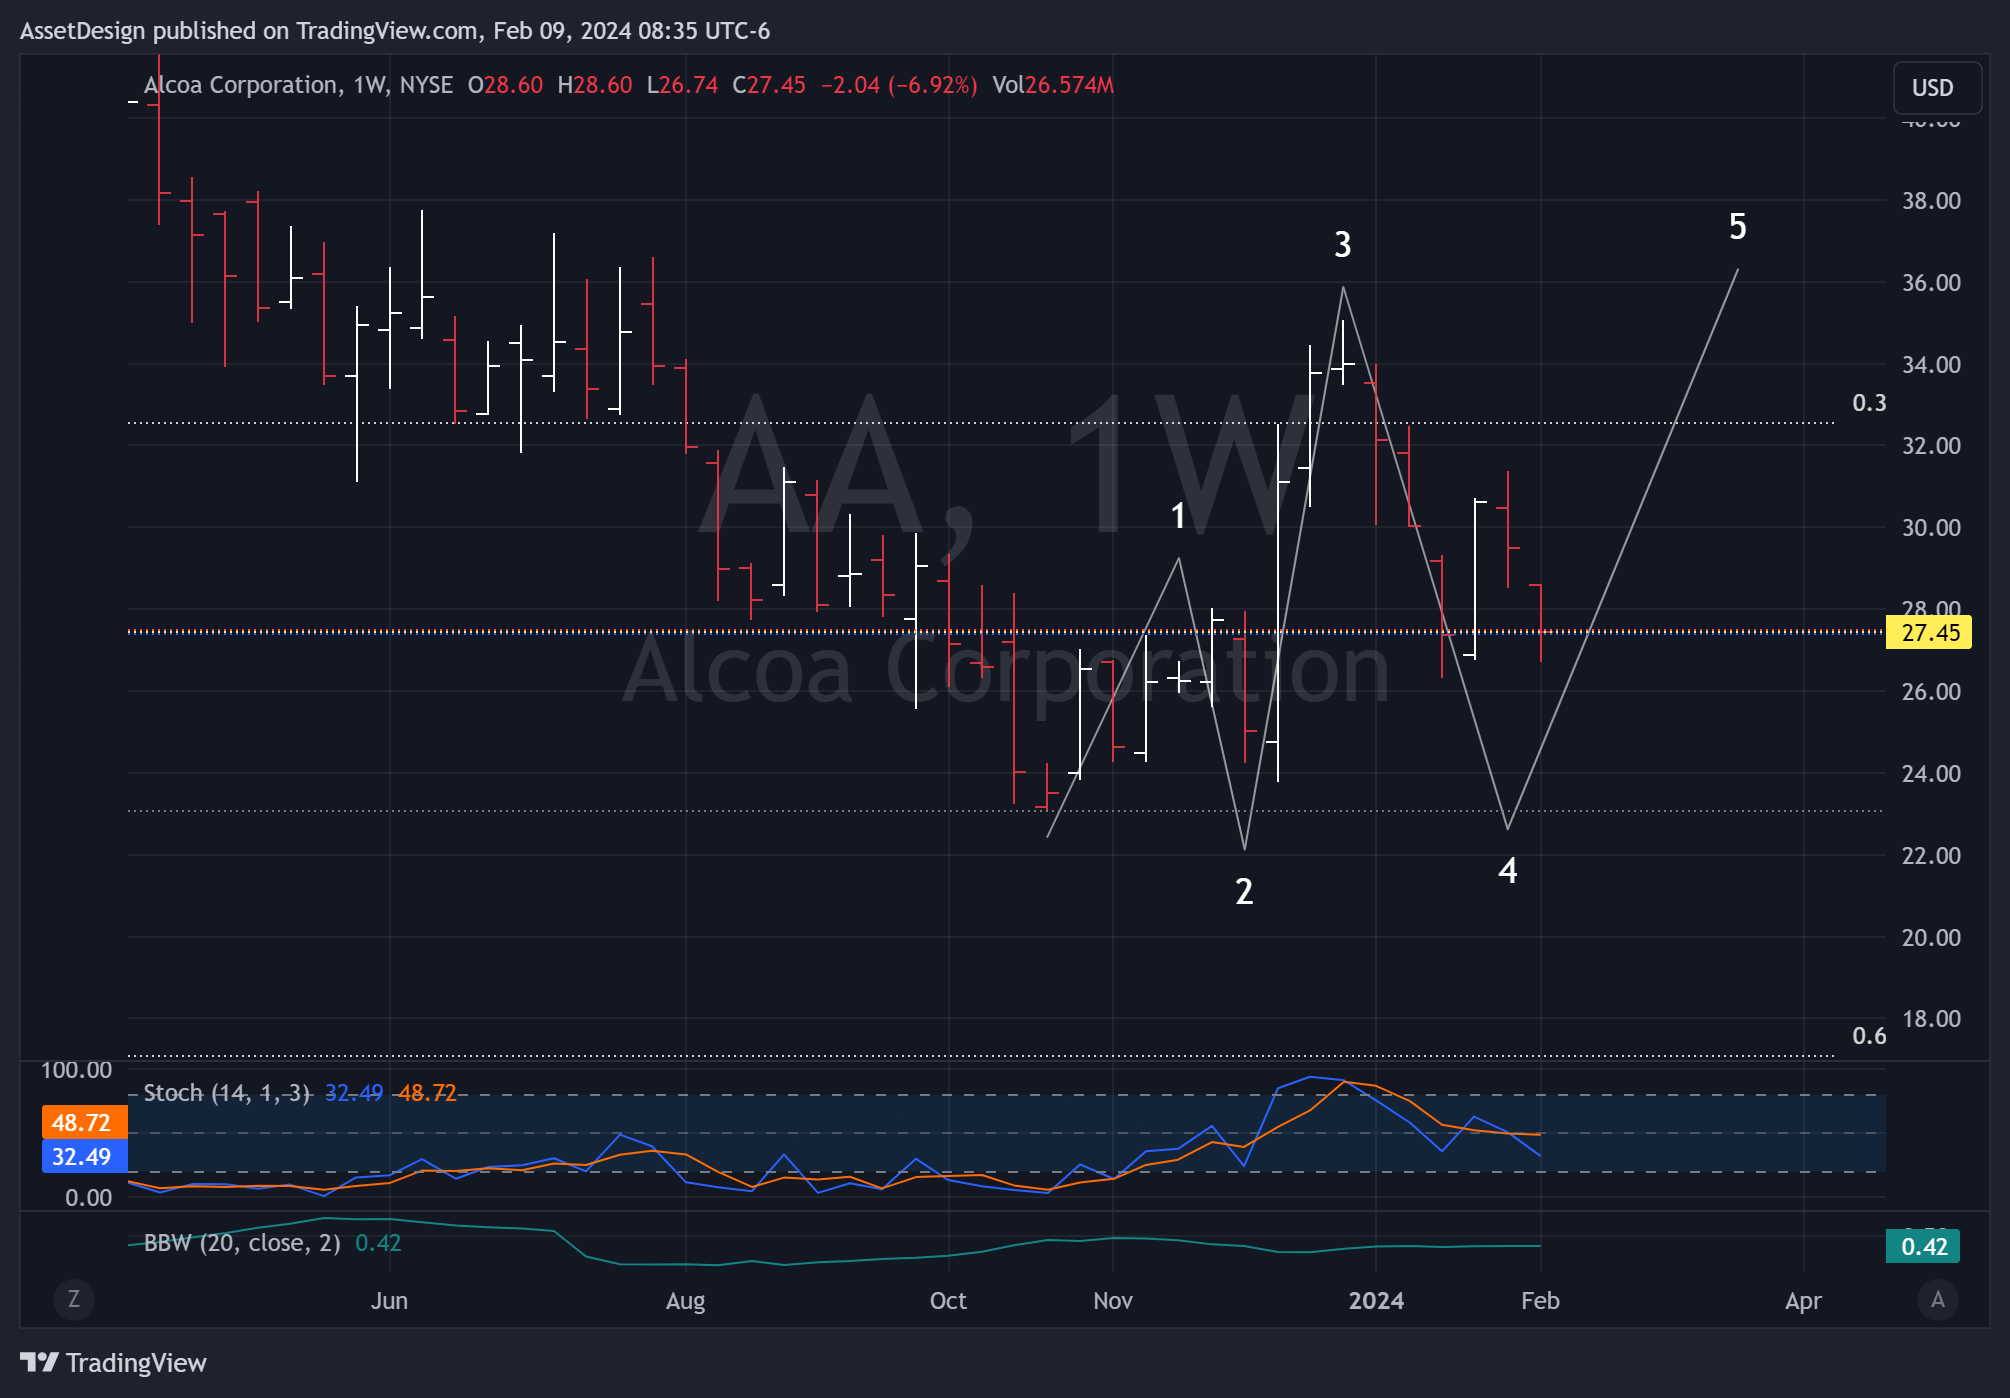This screenshot has height=1398, width=2010.
Task: Click the A auto-scale icon at bottom right
Action: click(x=1938, y=1299)
